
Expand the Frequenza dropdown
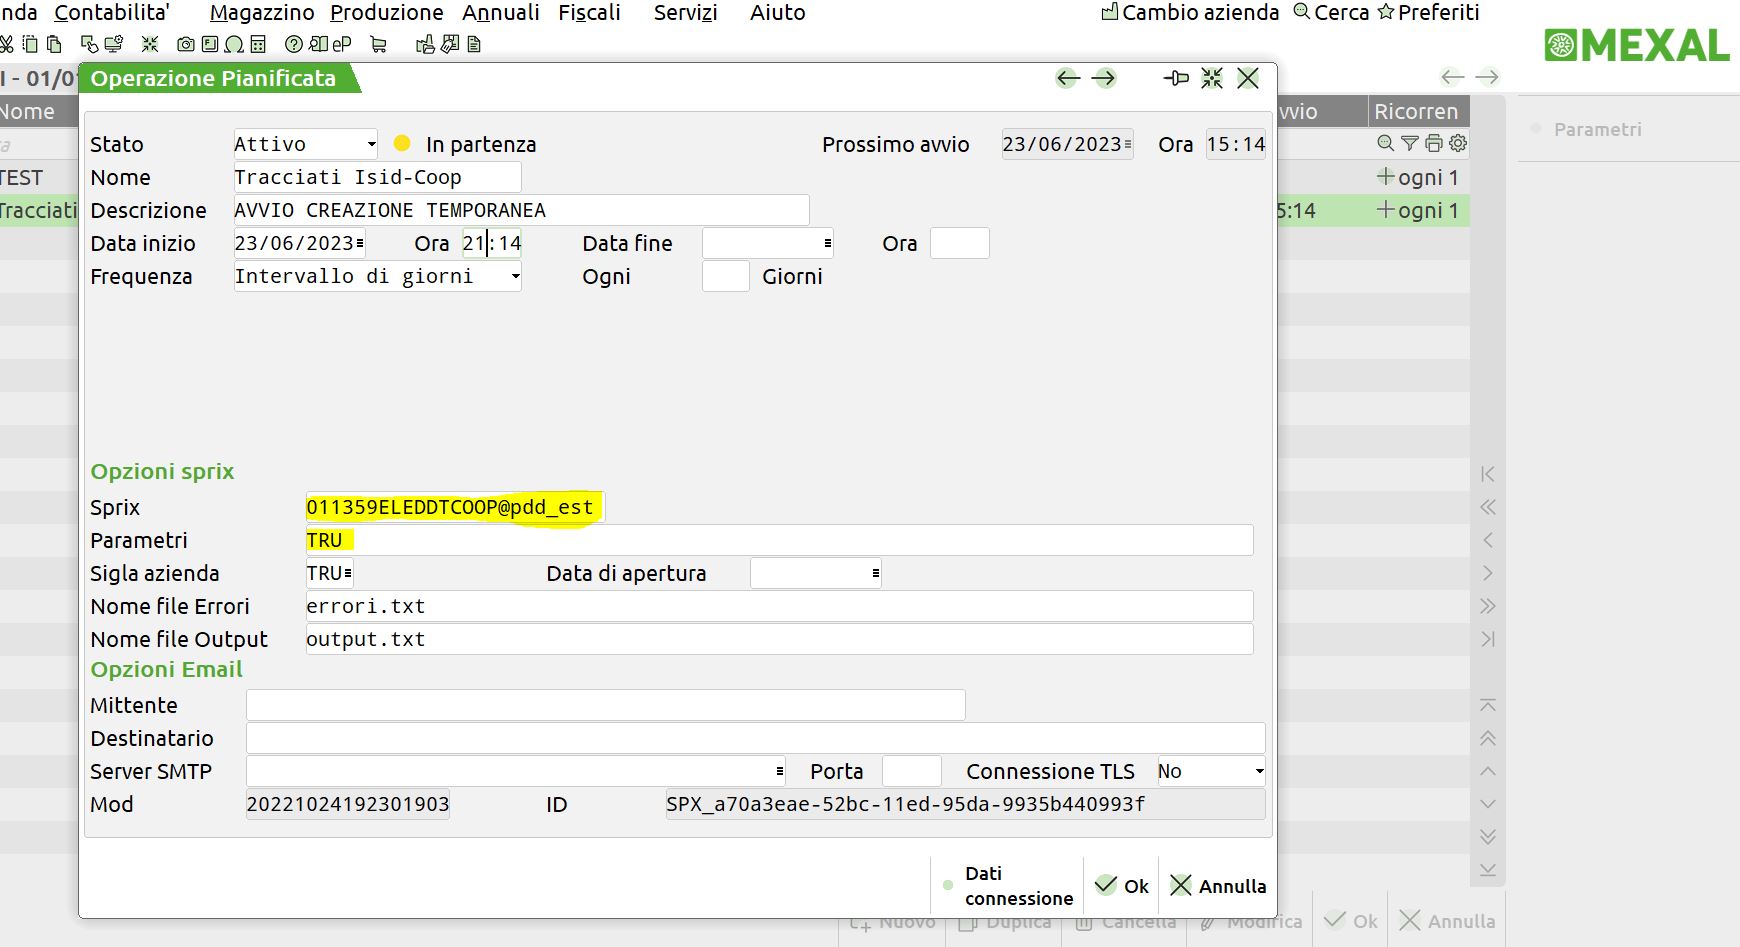[515, 277]
